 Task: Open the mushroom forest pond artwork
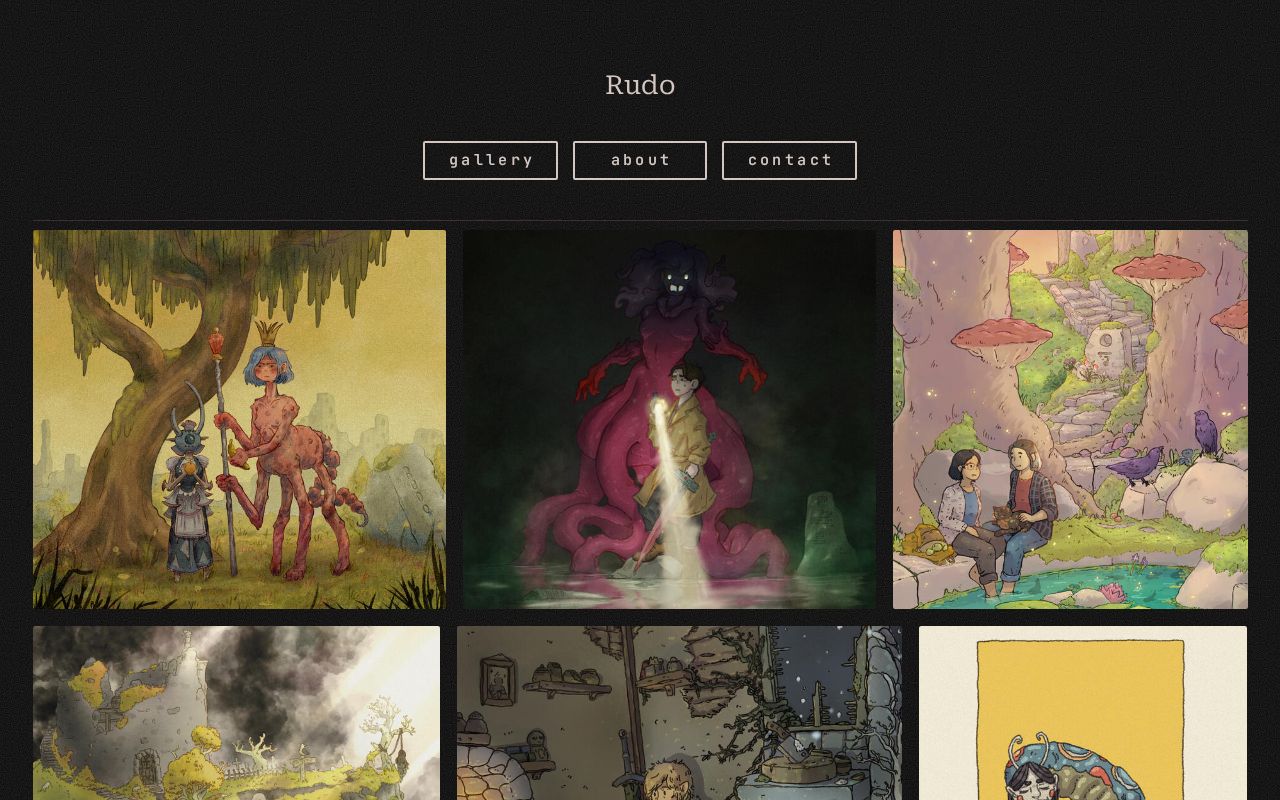tap(1070, 419)
